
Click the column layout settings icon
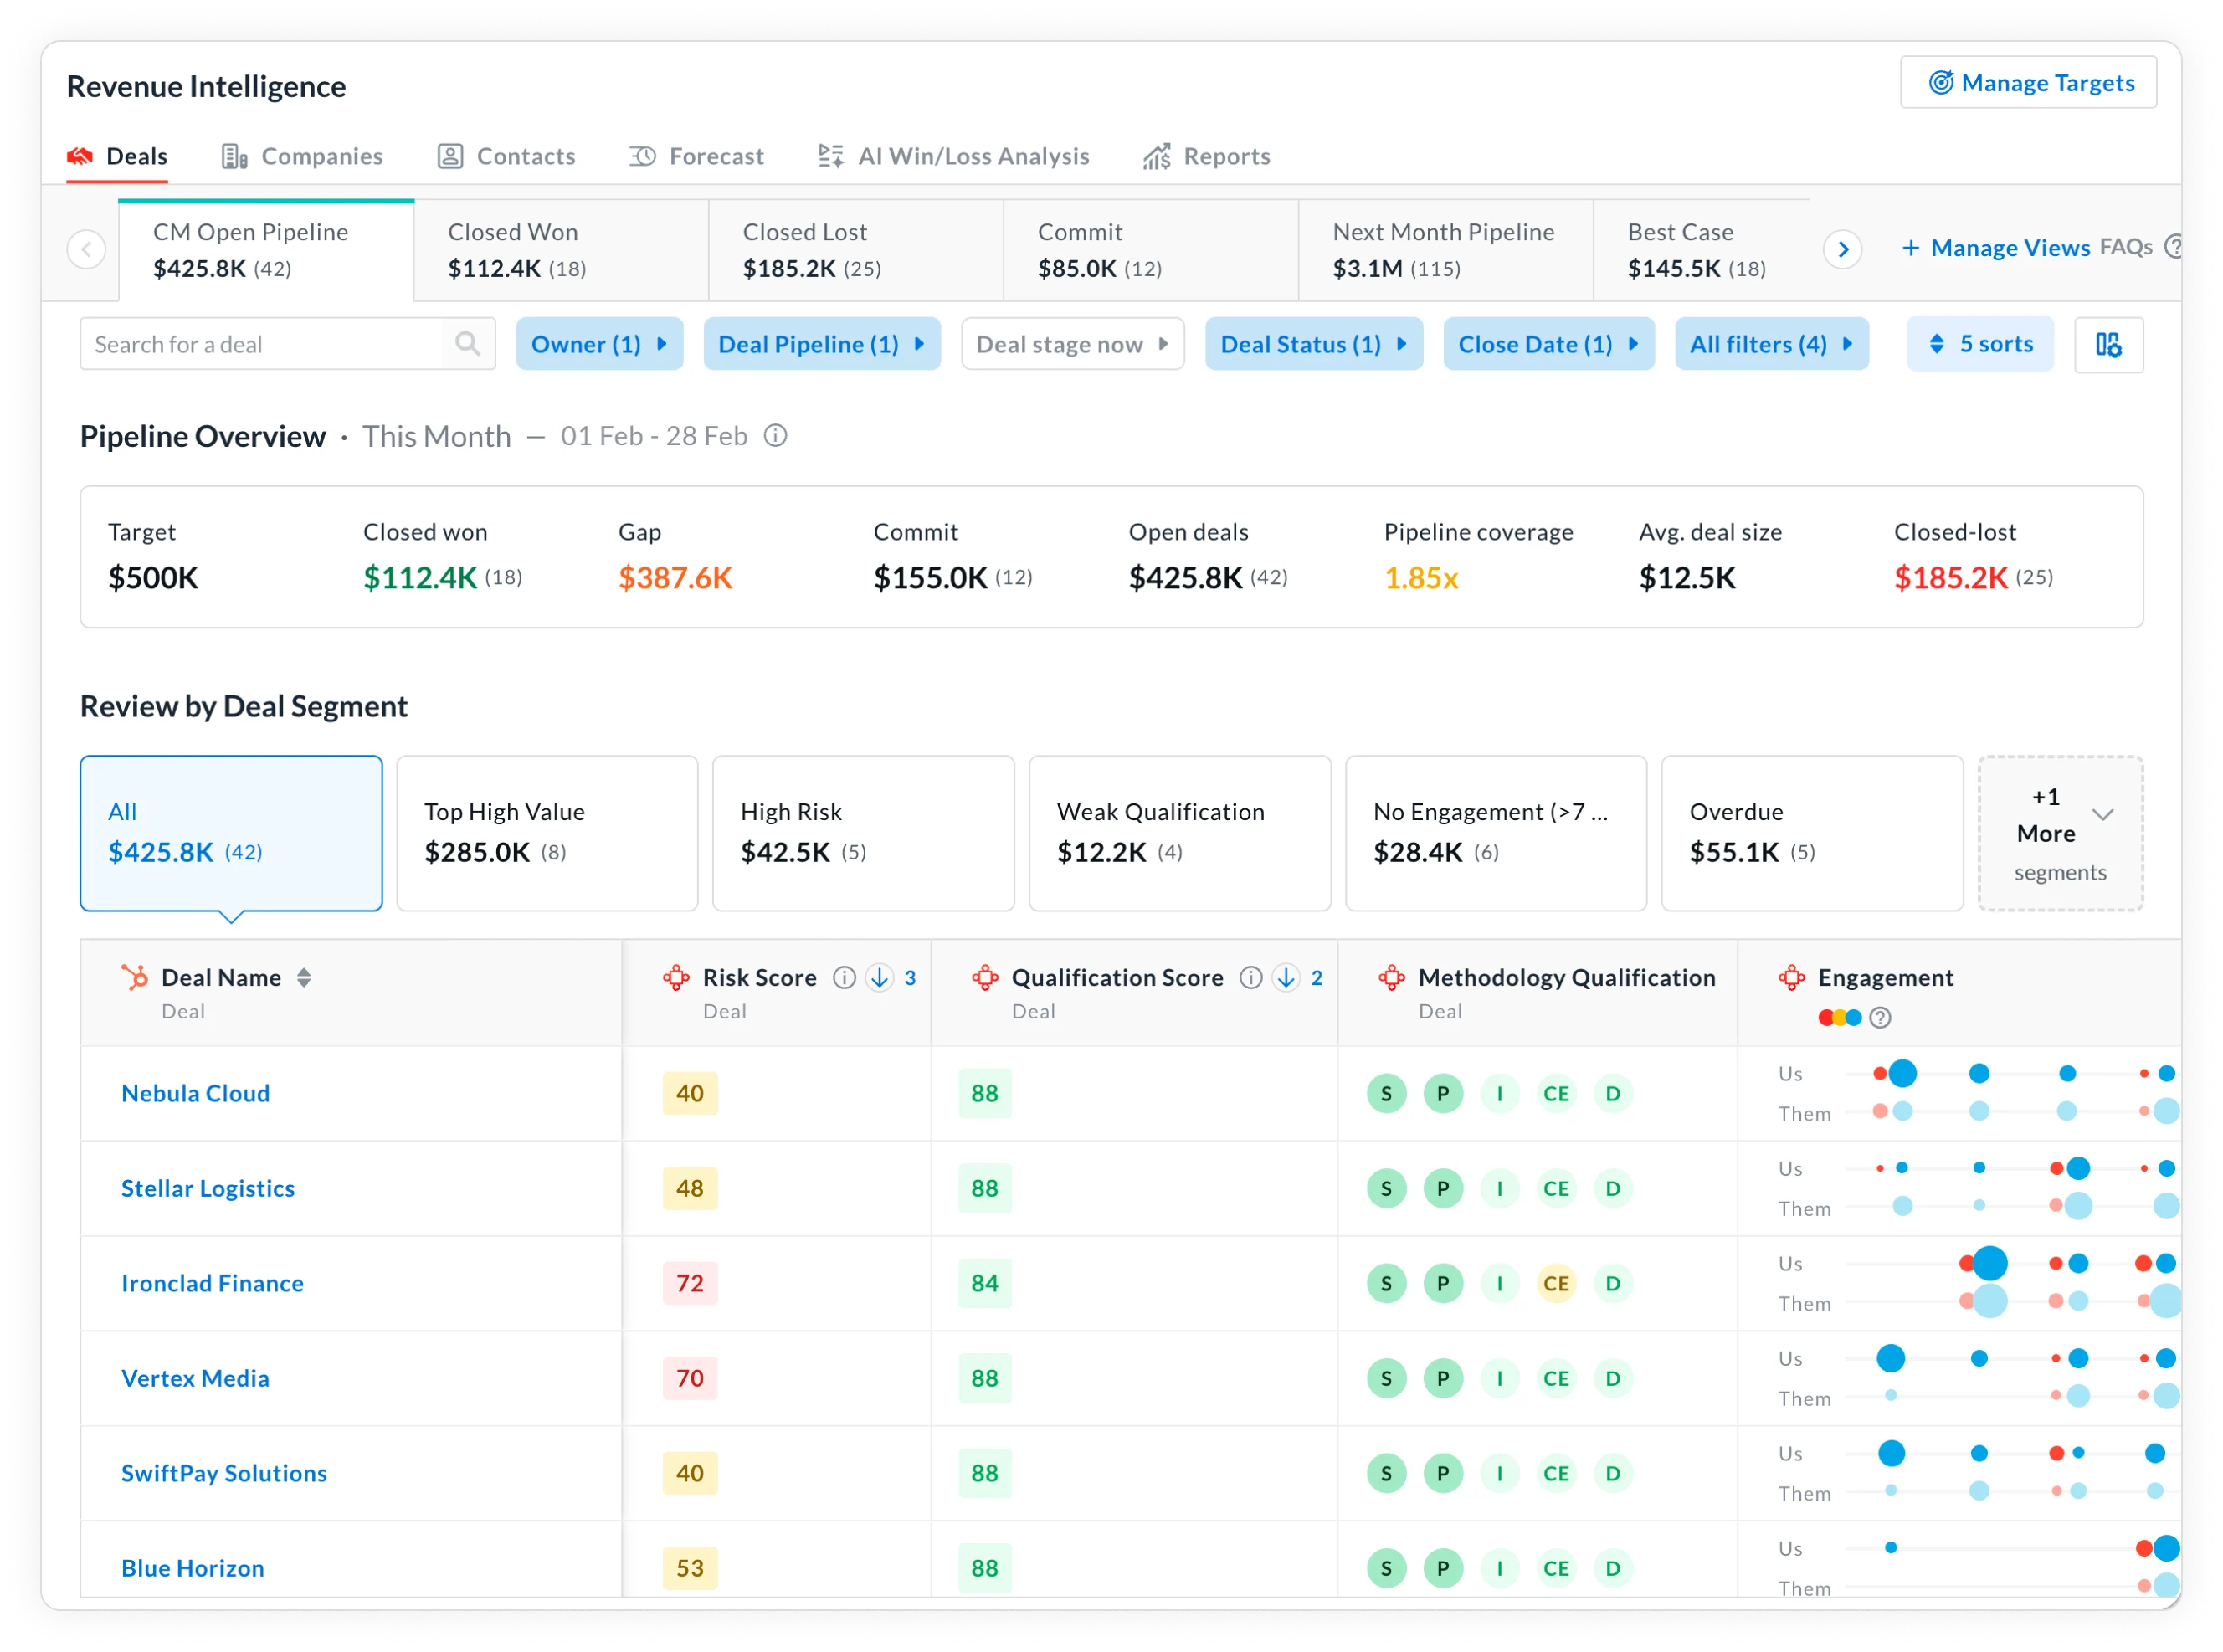pyautogui.click(x=2108, y=345)
